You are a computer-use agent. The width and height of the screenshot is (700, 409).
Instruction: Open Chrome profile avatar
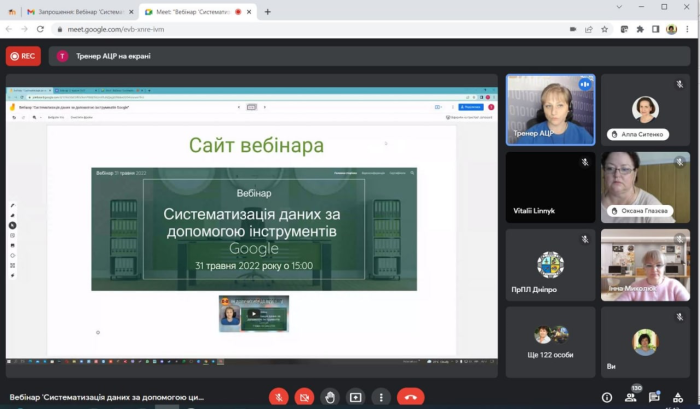[x=671, y=29]
